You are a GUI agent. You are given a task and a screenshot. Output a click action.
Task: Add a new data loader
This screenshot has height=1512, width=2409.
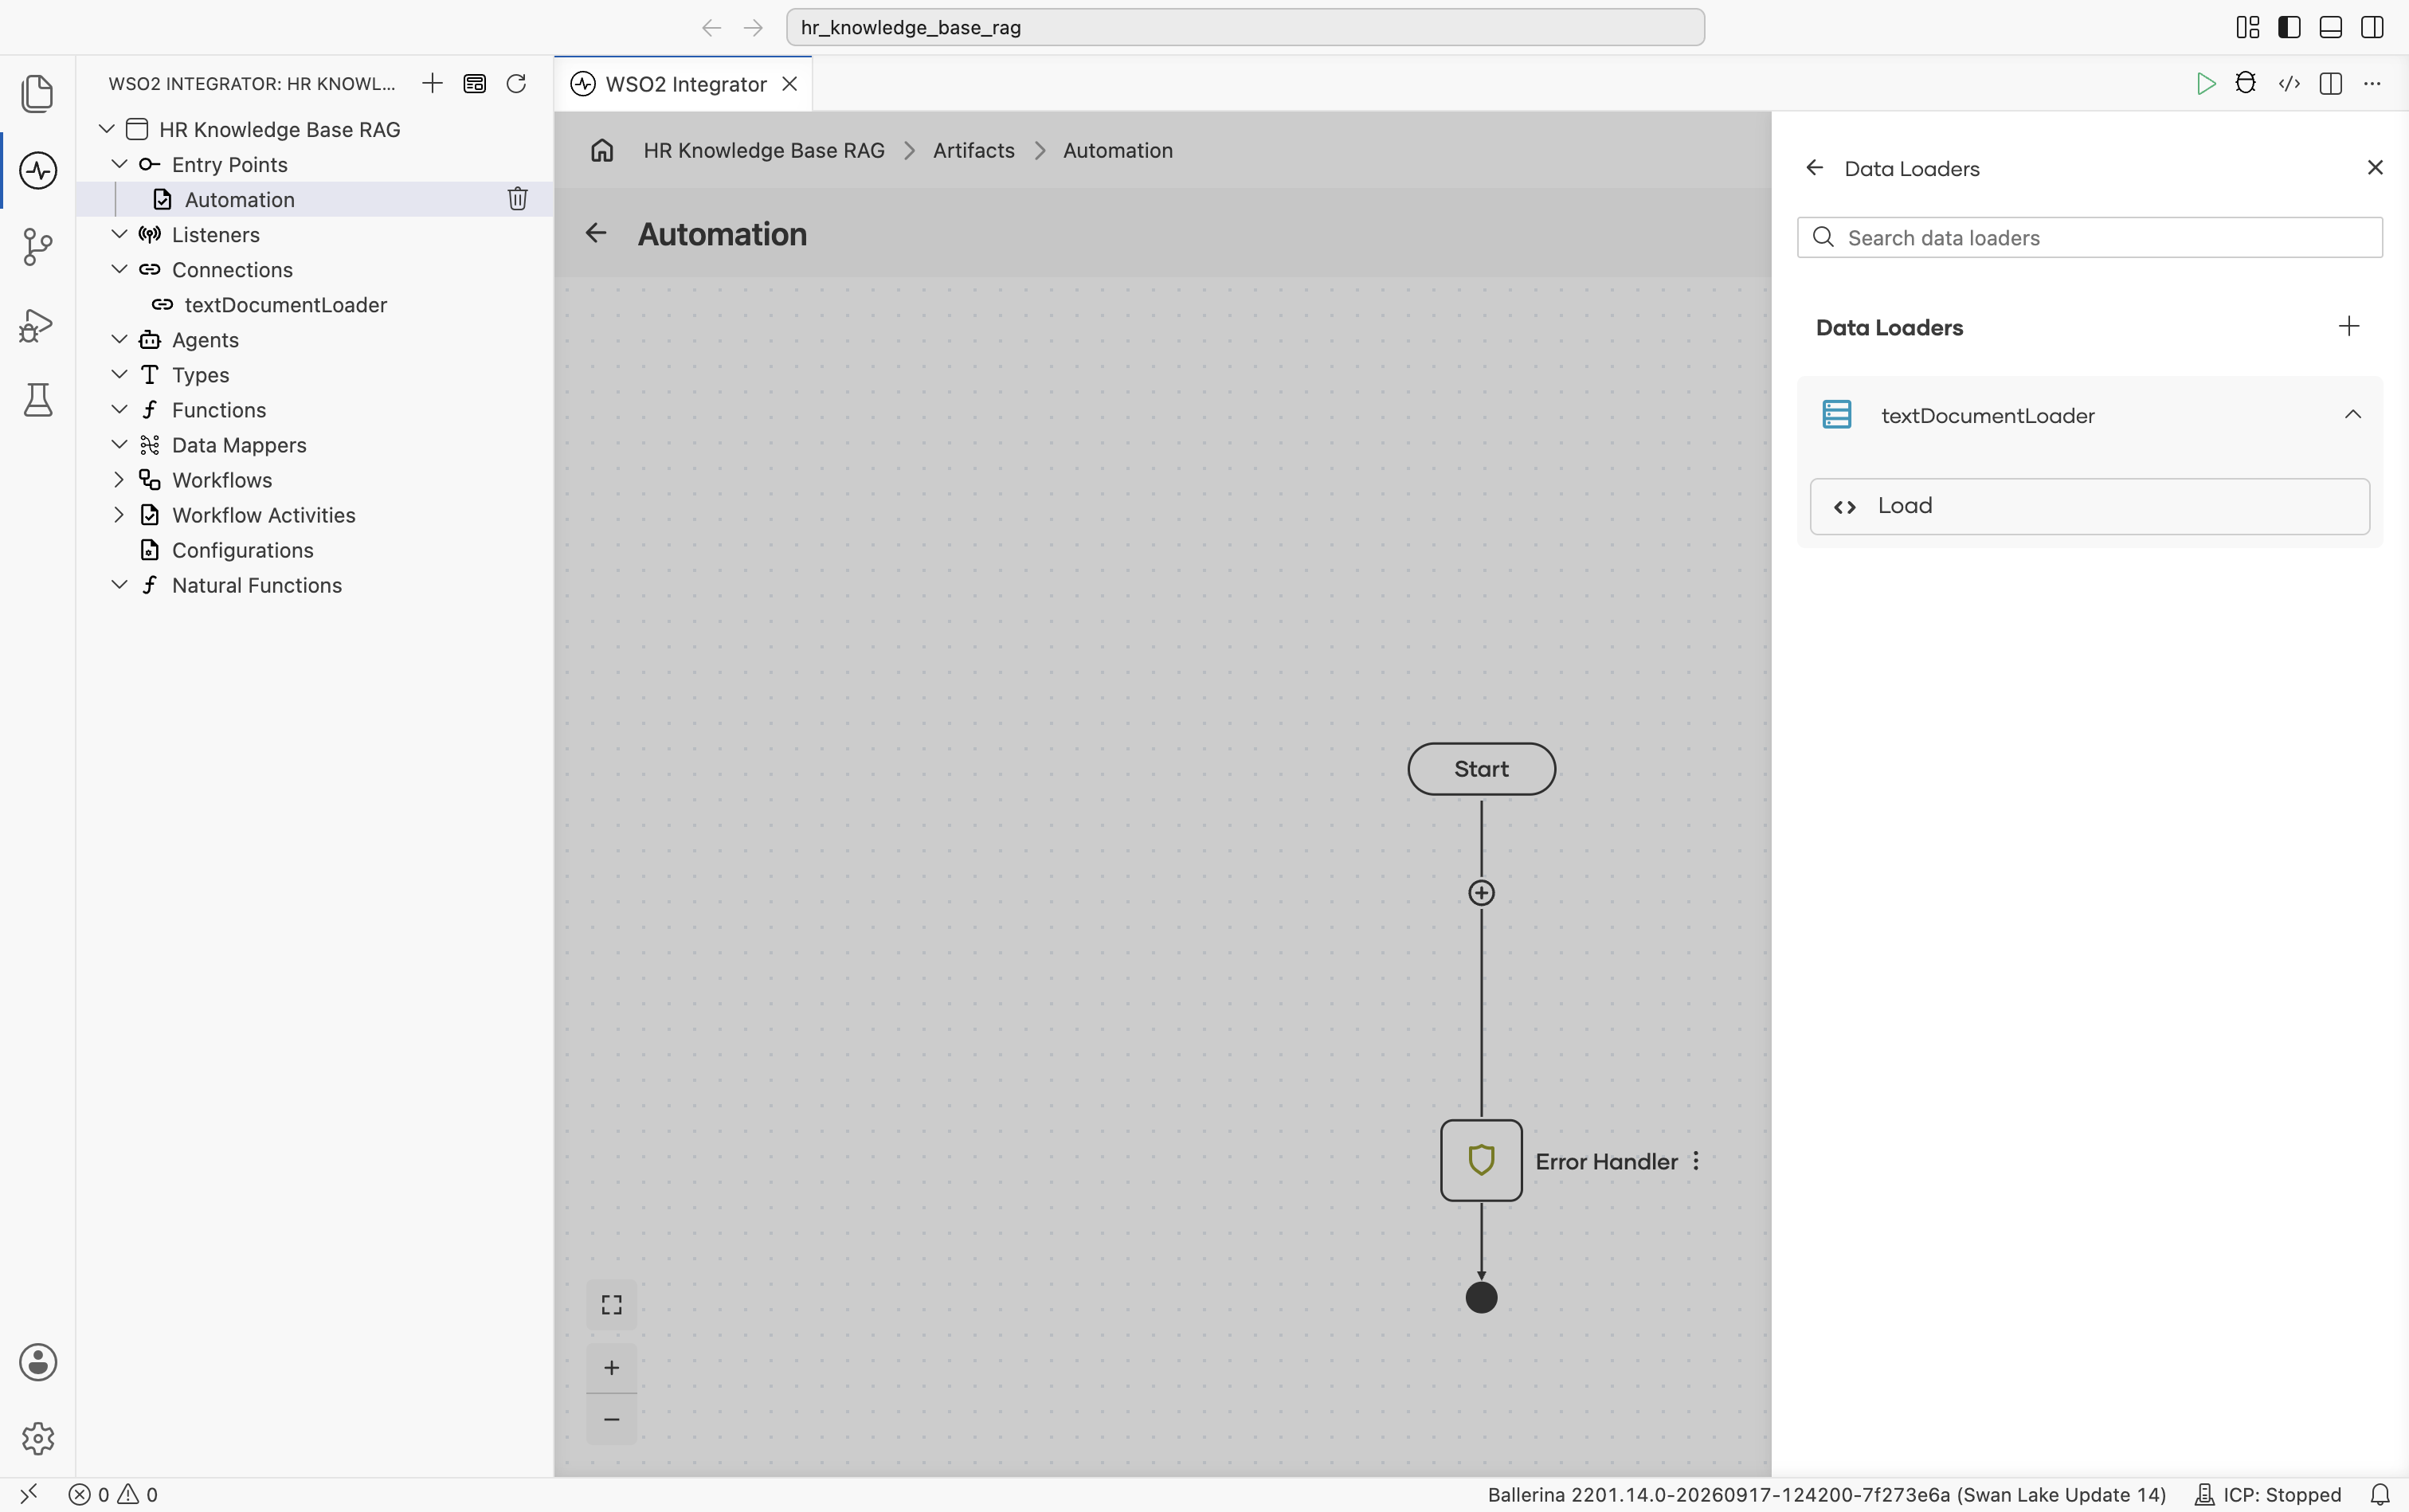pos(2348,326)
